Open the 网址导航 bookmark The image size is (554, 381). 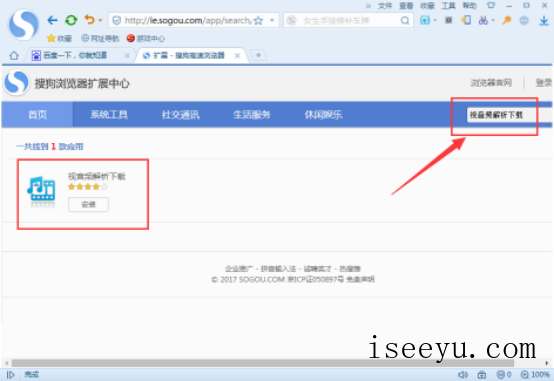click(100, 38)
